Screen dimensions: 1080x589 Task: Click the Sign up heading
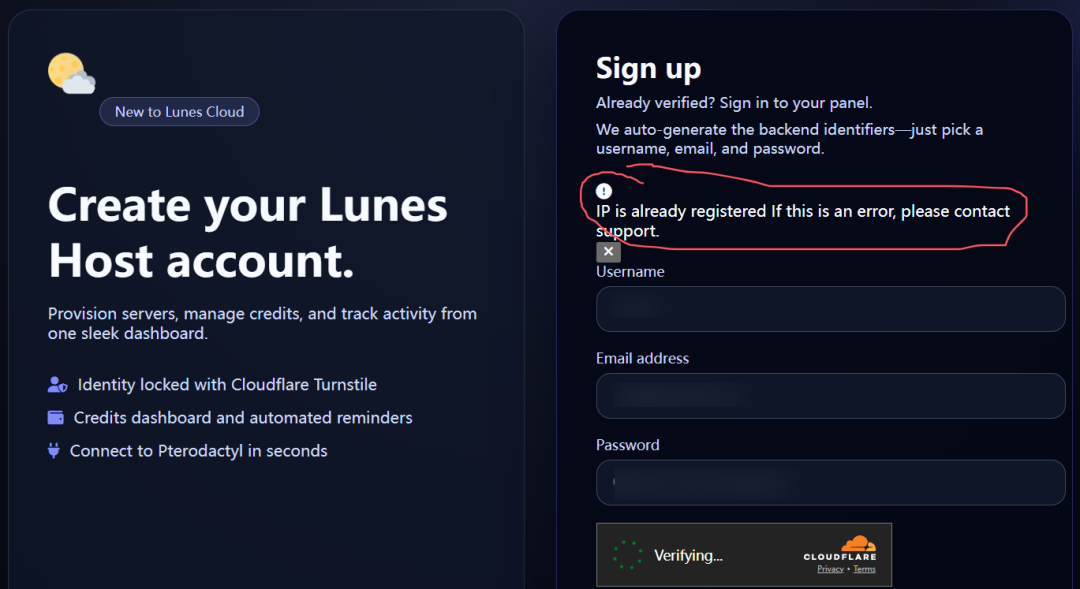coord(648,68)
